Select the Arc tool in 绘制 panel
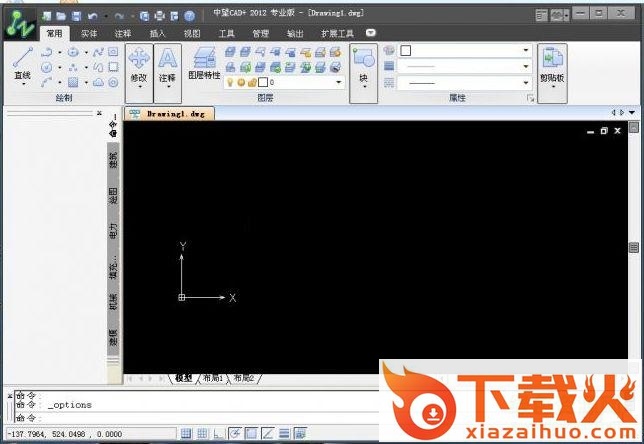 [46, 82]
